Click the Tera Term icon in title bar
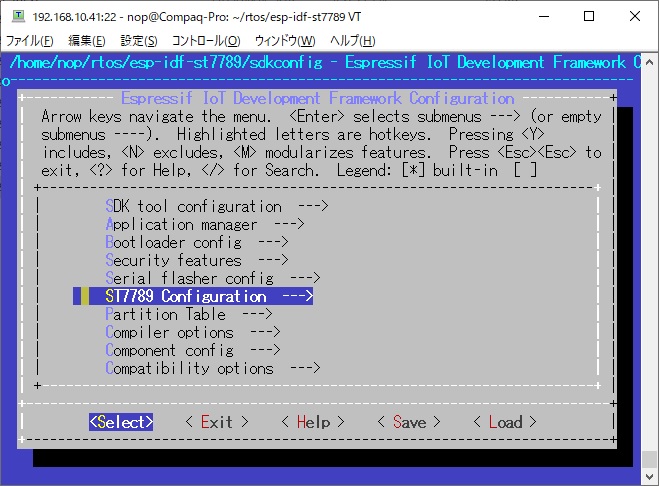Screen dimensions: 659x486 [x=18, y=16]
